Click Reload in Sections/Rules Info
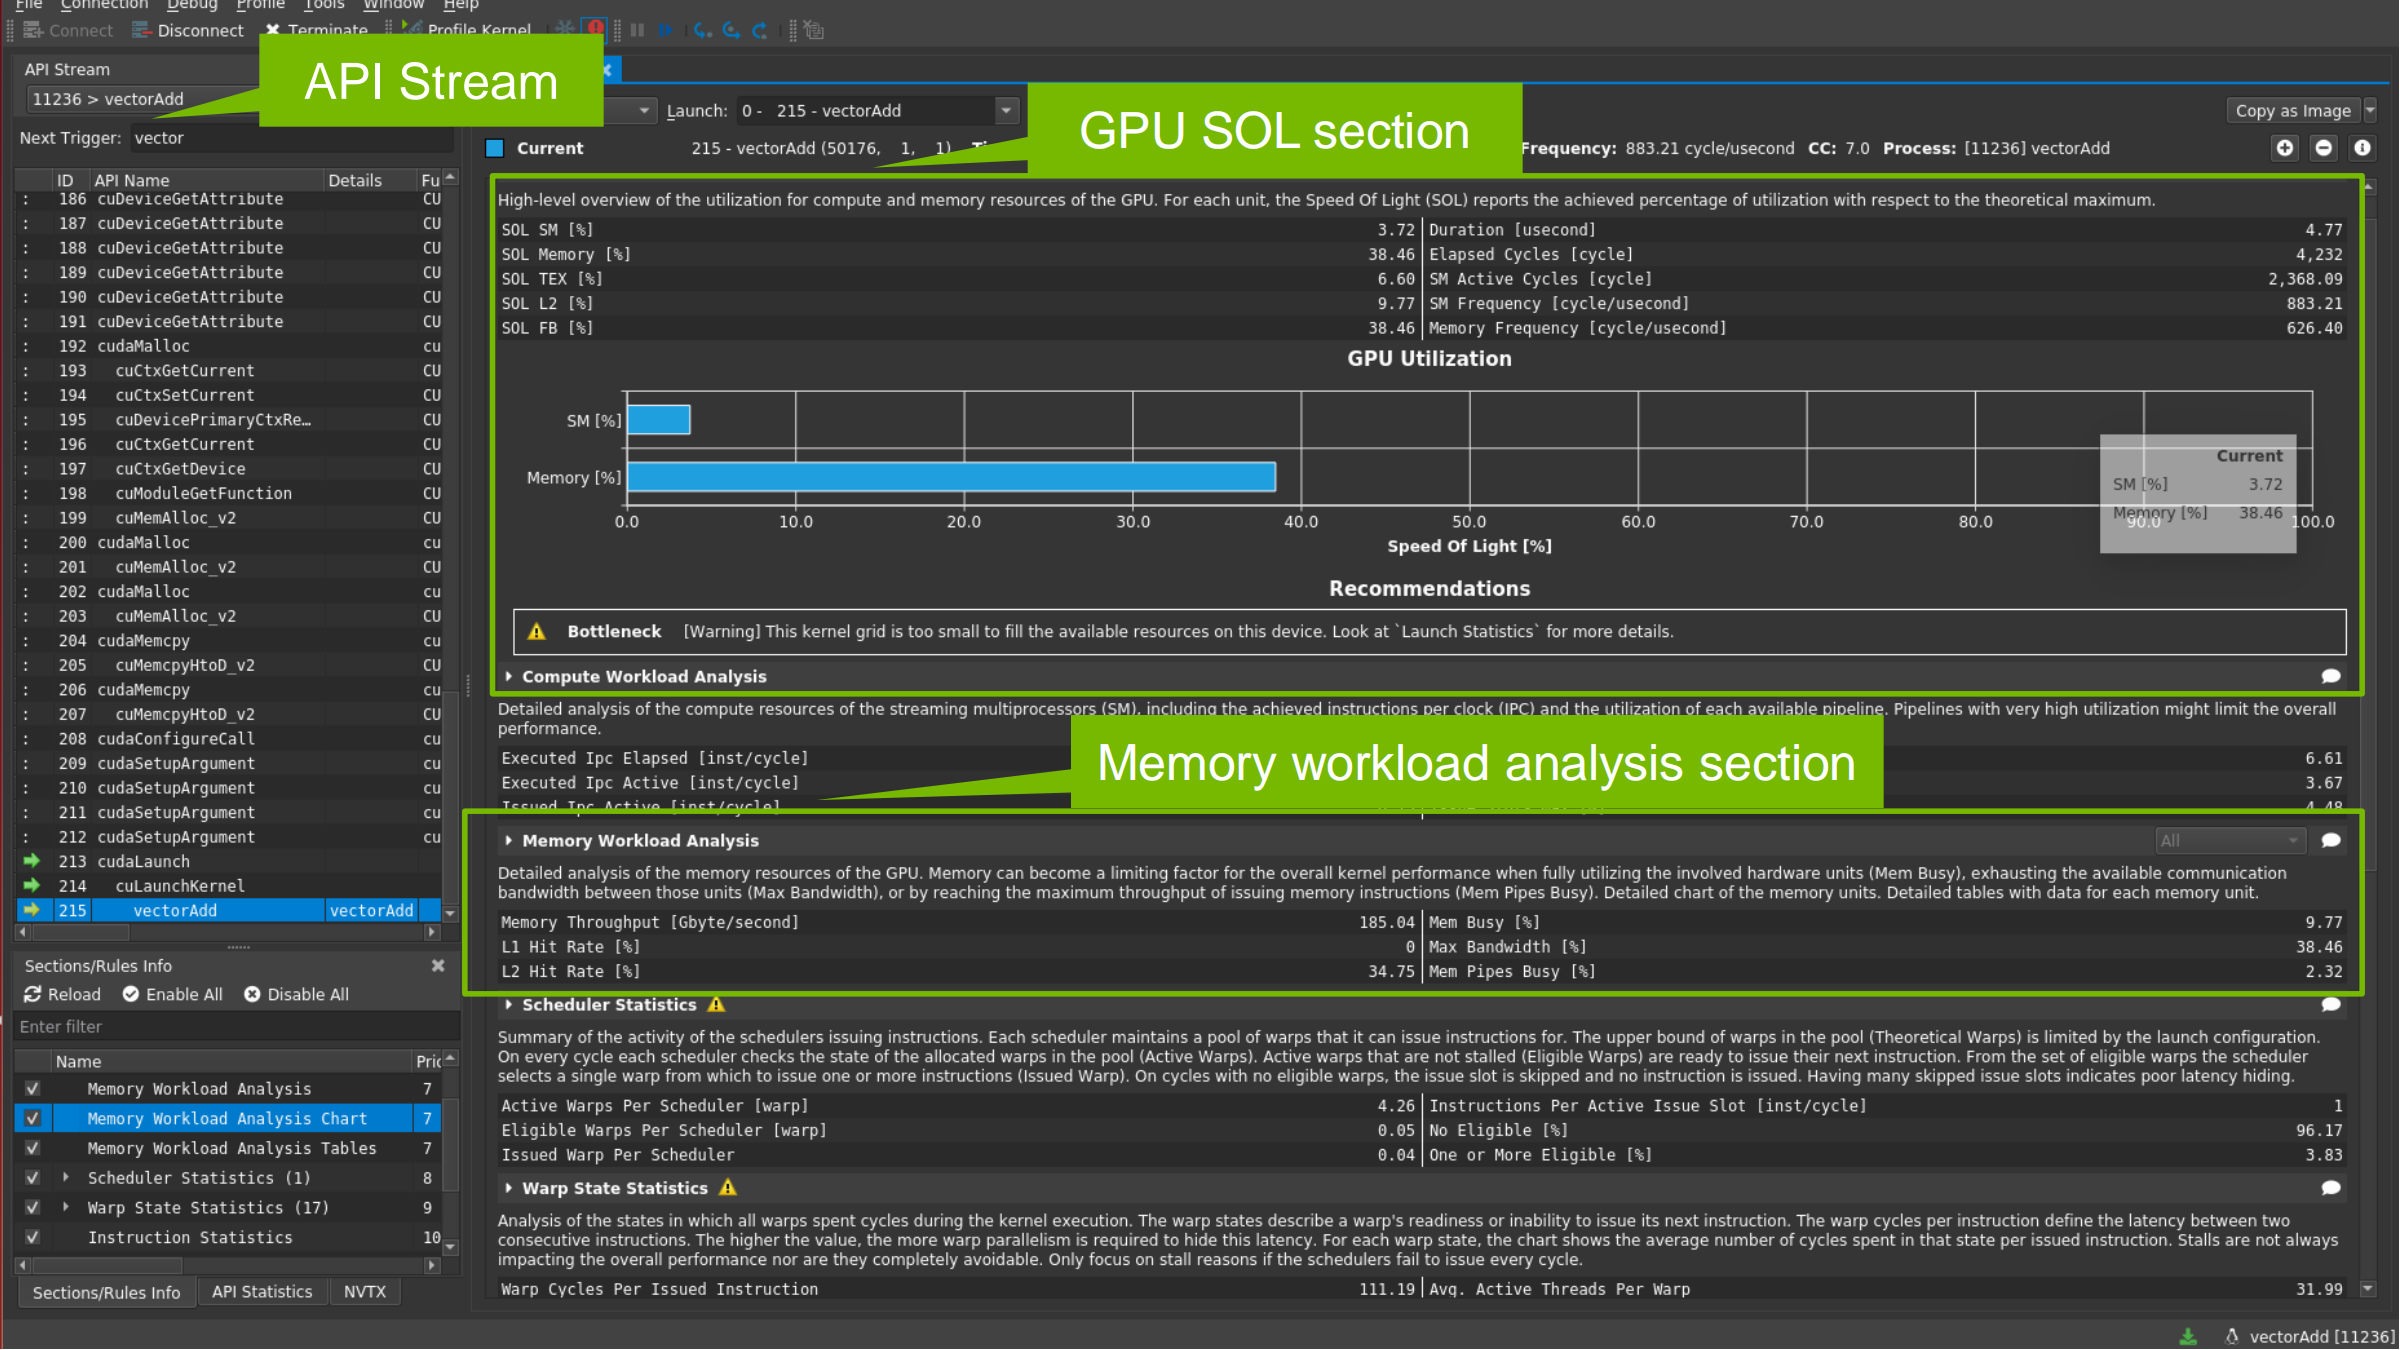Image resolution: width=2400 pixels, height=1350 pixels. pos(62,994)
